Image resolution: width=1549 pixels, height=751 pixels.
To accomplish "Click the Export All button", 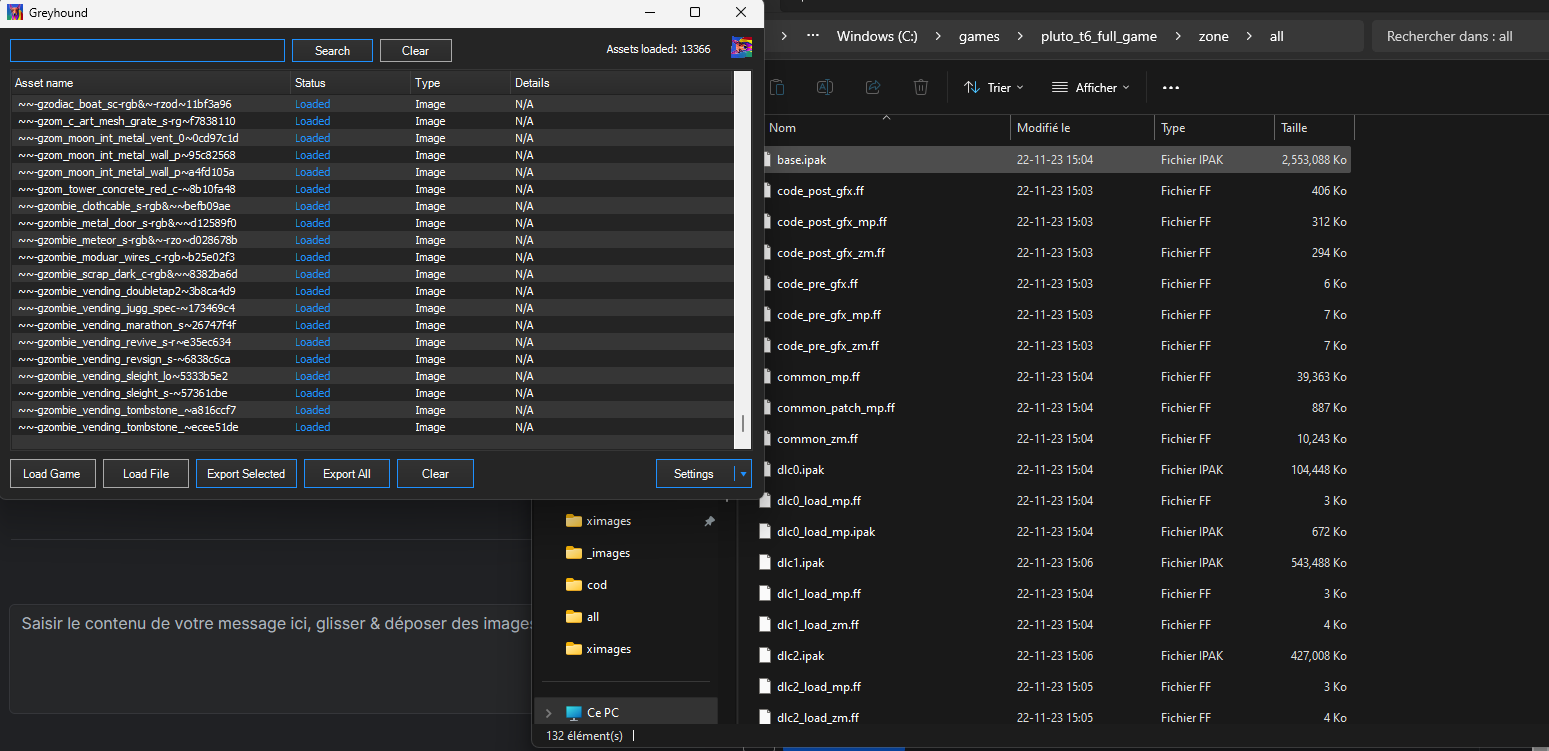I will [x=347, y=474].
